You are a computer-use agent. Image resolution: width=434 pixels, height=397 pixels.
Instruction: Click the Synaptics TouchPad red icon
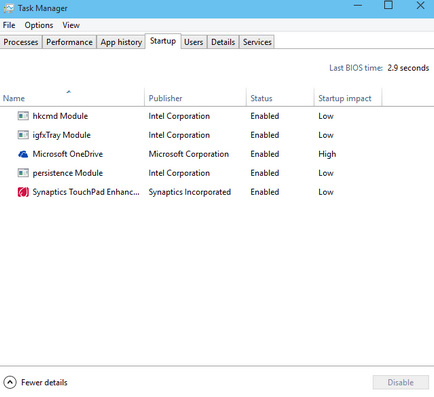23,192
